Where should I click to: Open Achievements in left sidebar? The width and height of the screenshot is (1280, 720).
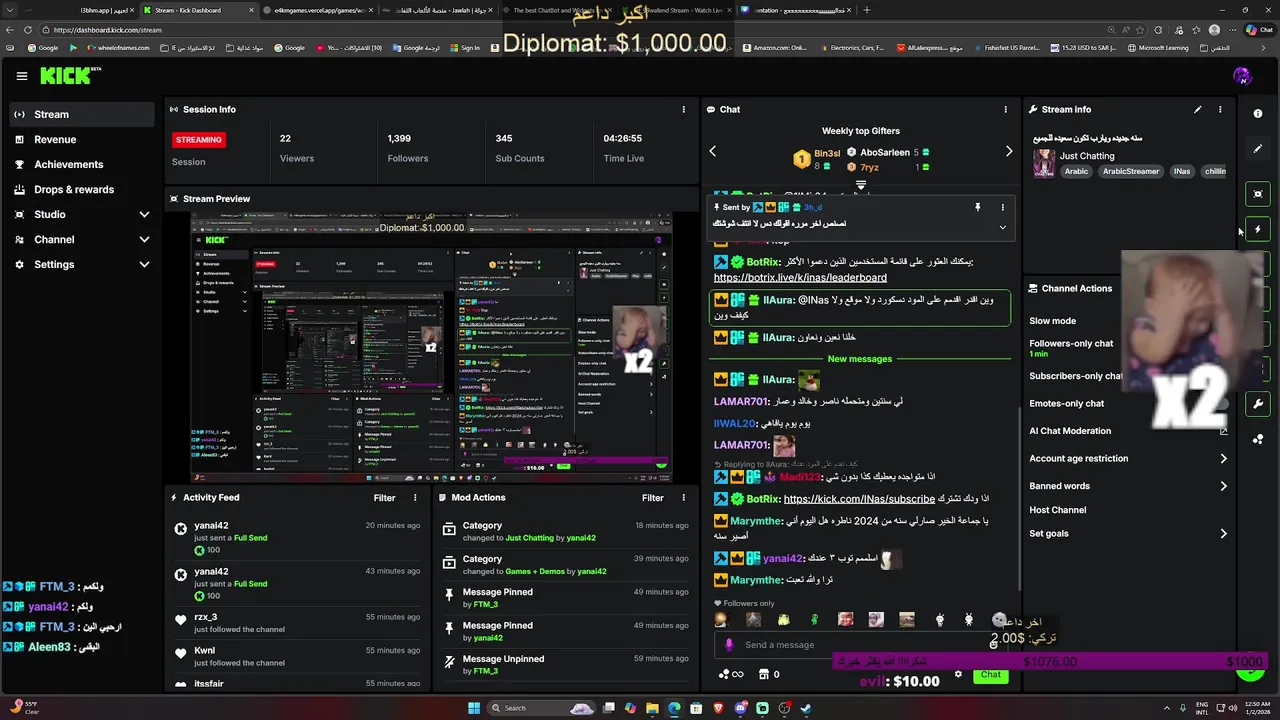coord(82,164)
